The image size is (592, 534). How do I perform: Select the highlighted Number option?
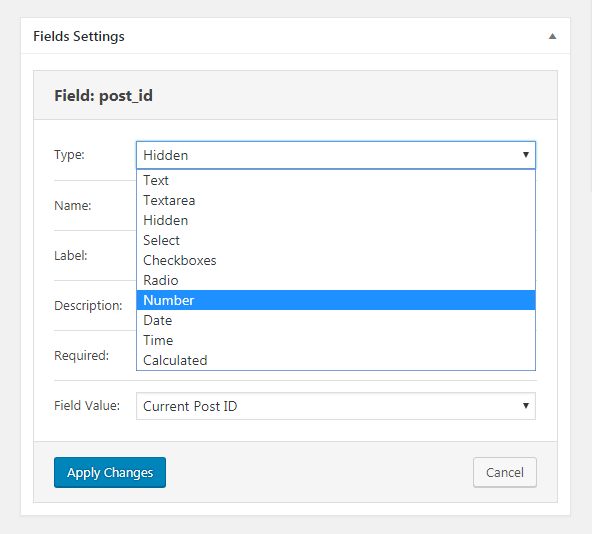point(336,300)
